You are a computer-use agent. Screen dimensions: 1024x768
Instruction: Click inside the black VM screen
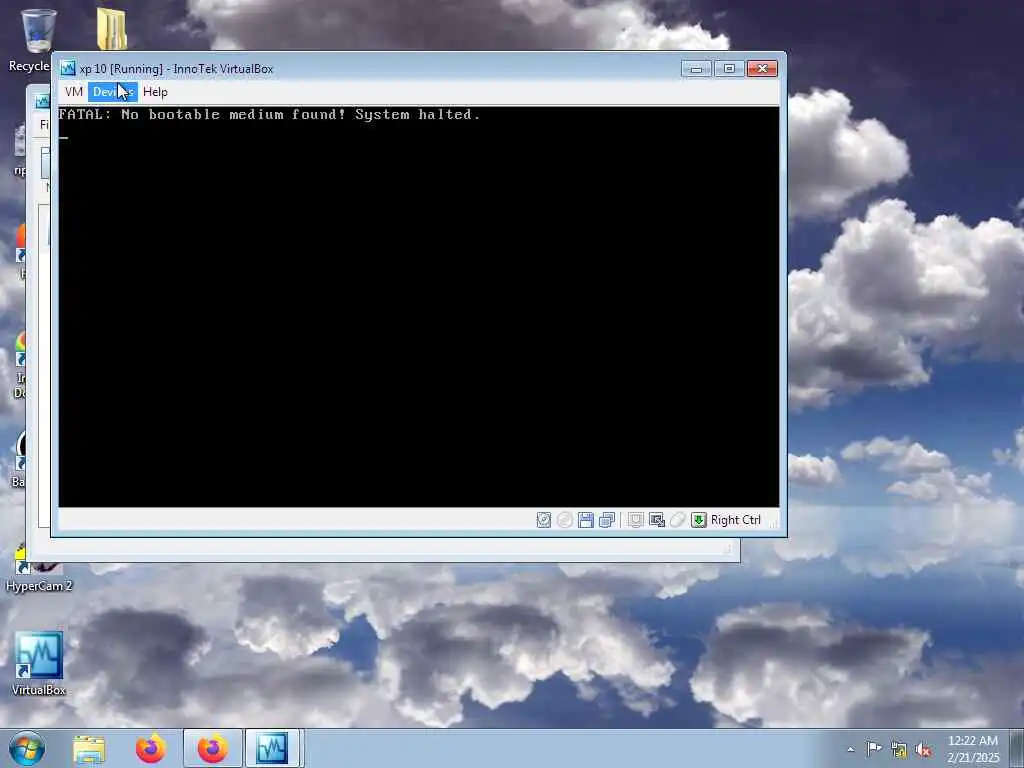pyautogui.click(x=419, y=307)
